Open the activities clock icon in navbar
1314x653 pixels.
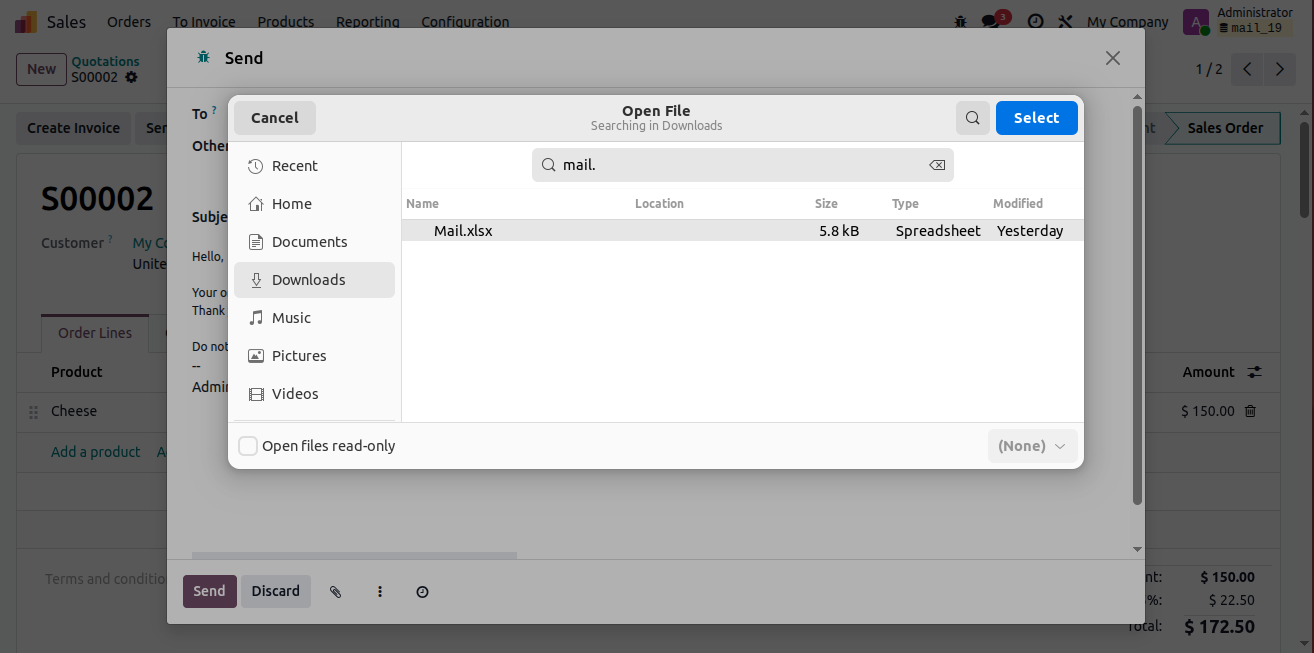1036,21
